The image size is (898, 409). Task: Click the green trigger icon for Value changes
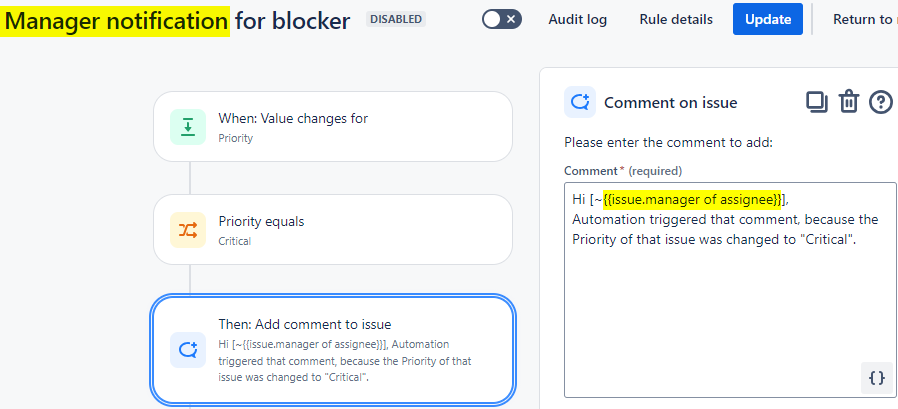(x=188, y=127)
